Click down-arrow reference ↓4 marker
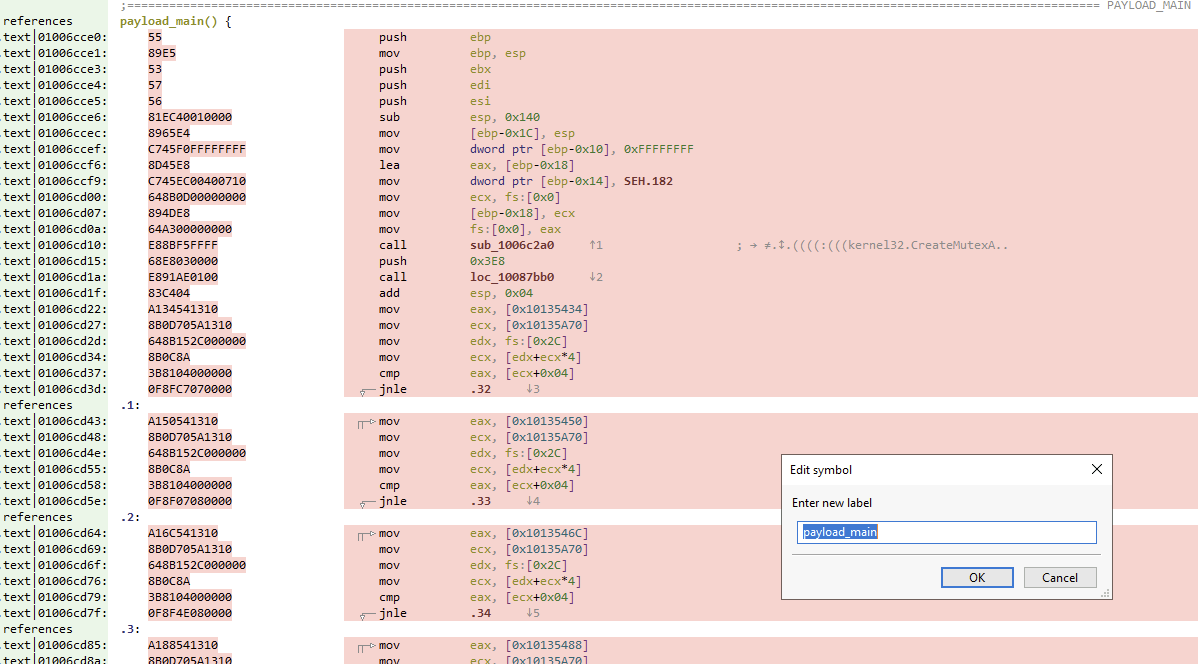 click(533, 501)
